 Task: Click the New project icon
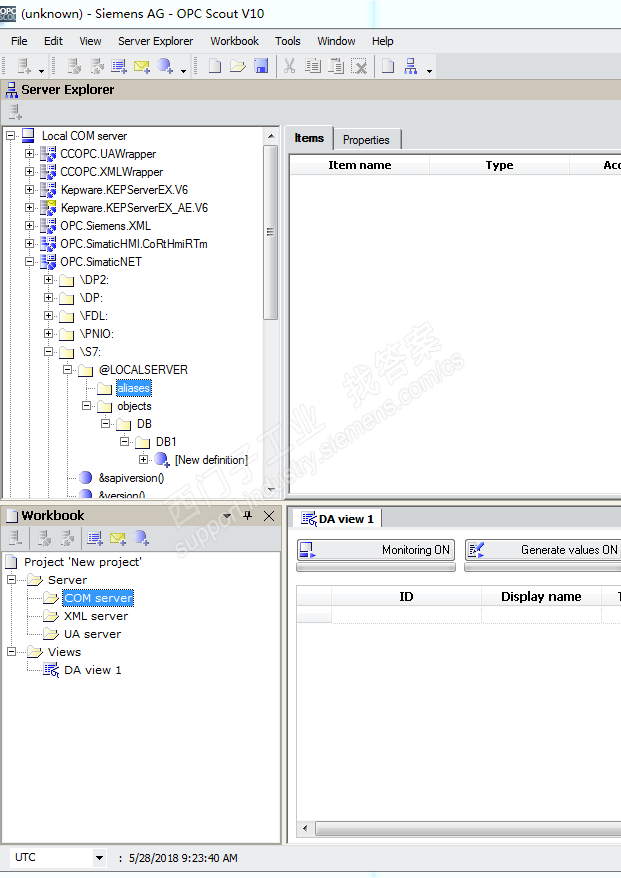[x=214, y=66]
